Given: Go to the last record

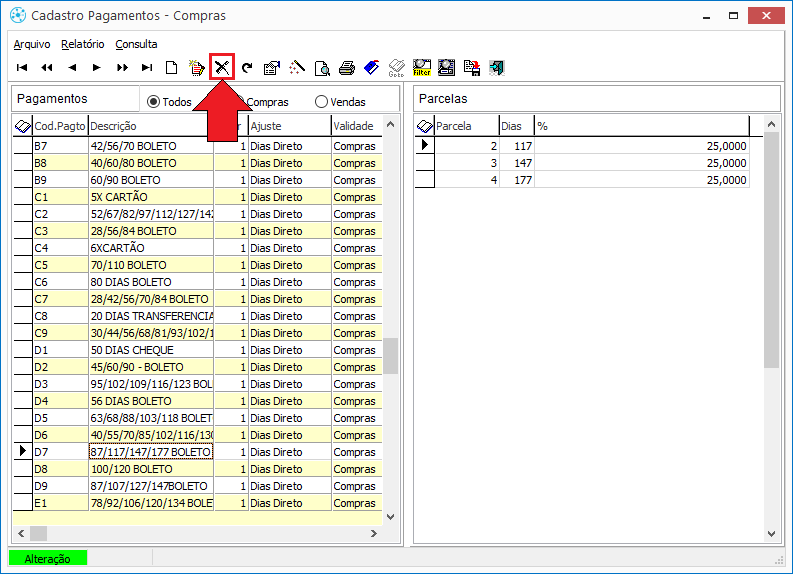Looking at the screenshot, I should (147, 67).
